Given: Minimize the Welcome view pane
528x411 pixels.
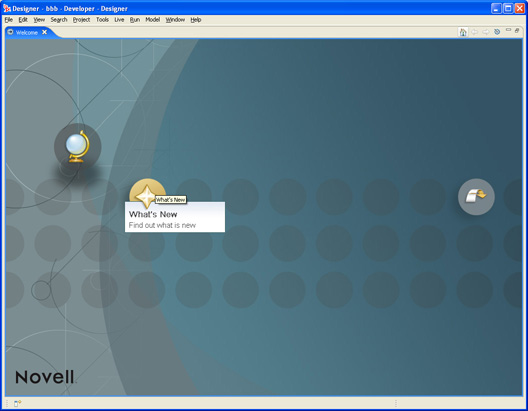Looking at the screenshot, I should point(508,30).
